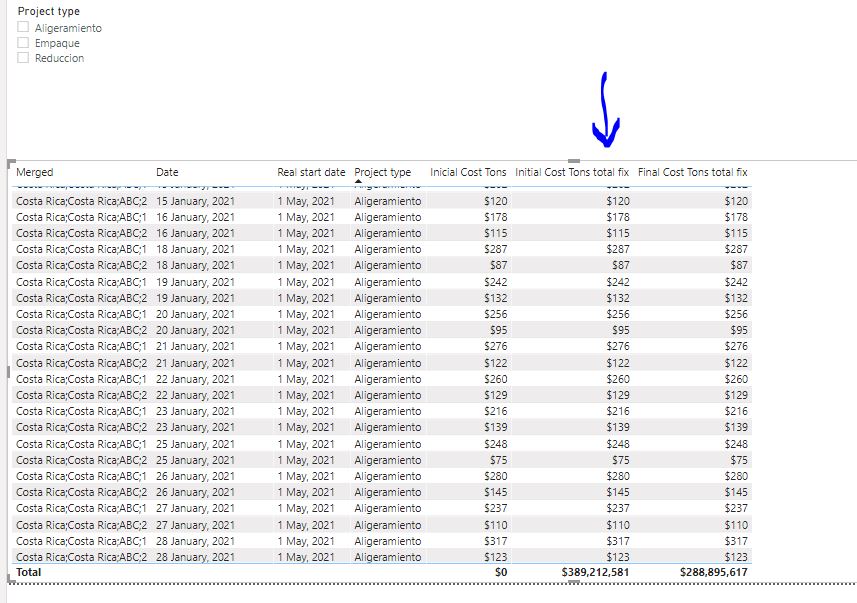Select 19 January, 2021 date in ABC;2 row
Viewport: 857px width, 603px height.
point(195,298)
